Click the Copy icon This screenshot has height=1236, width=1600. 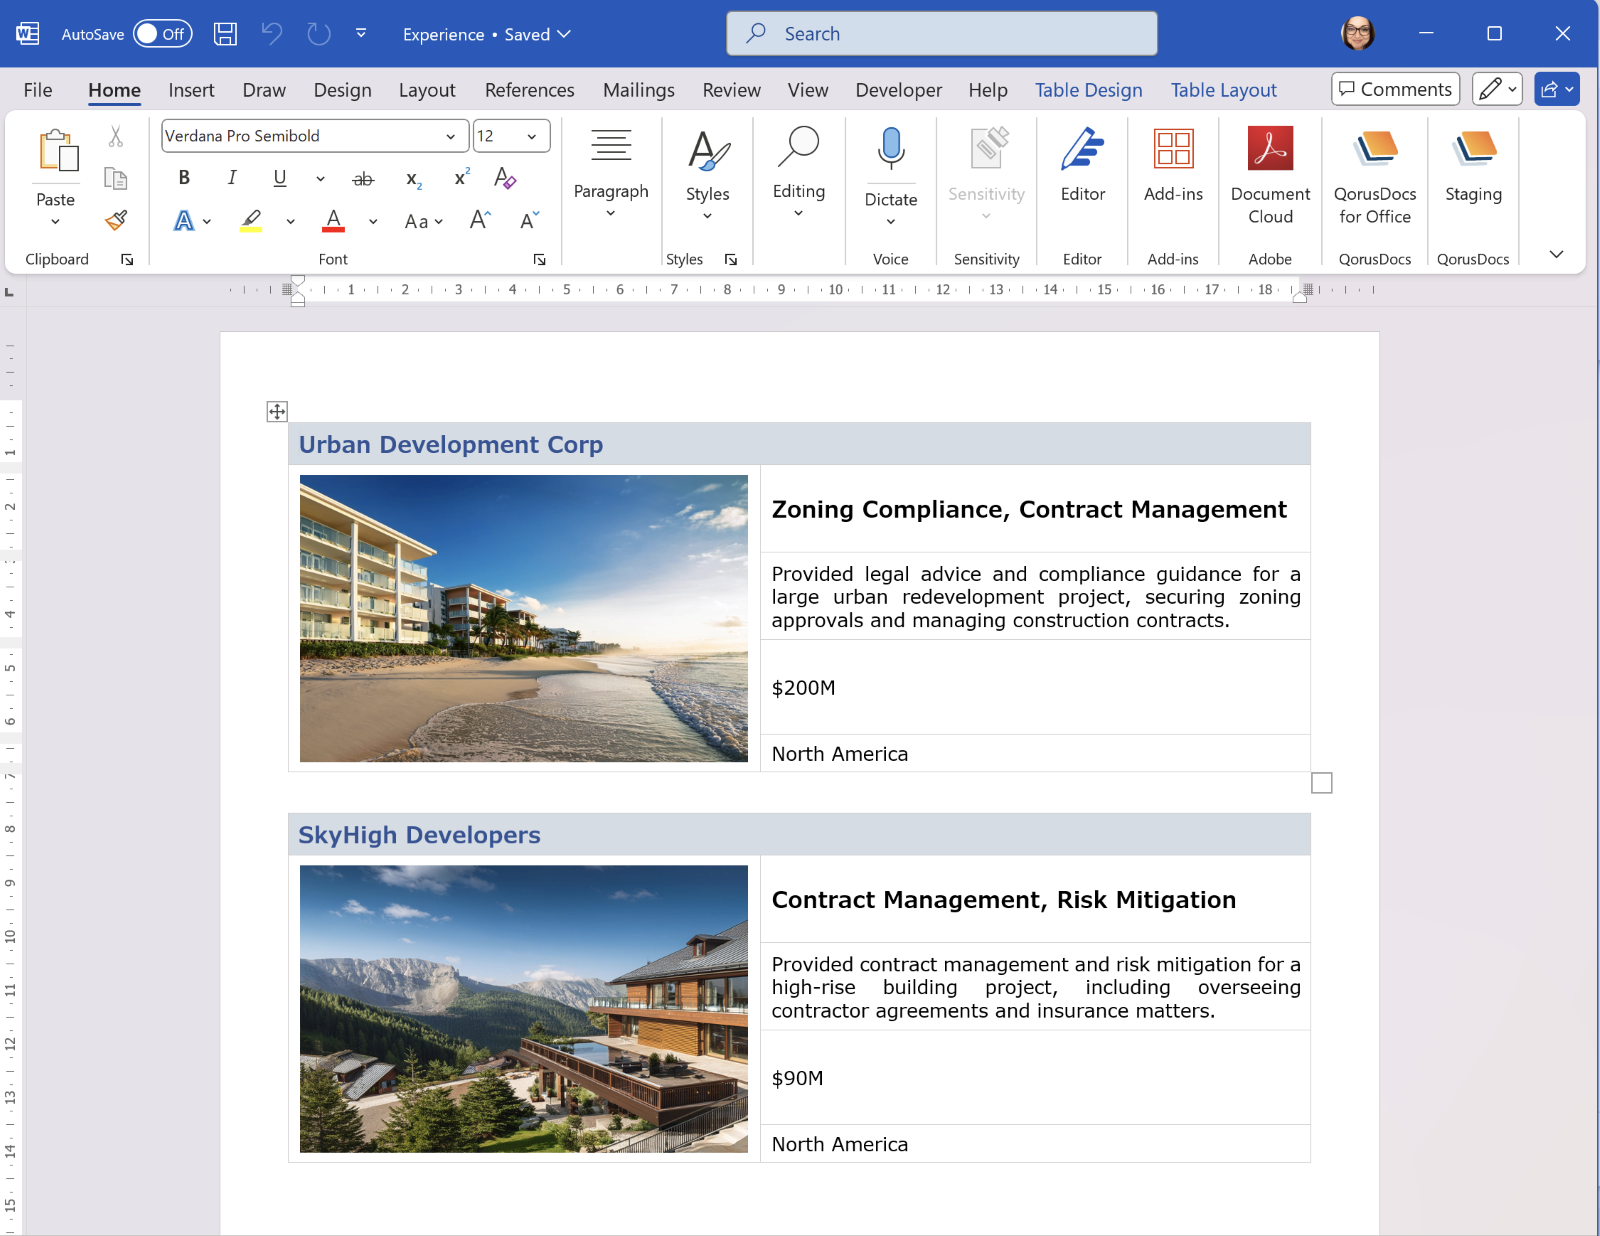[116, 179]
